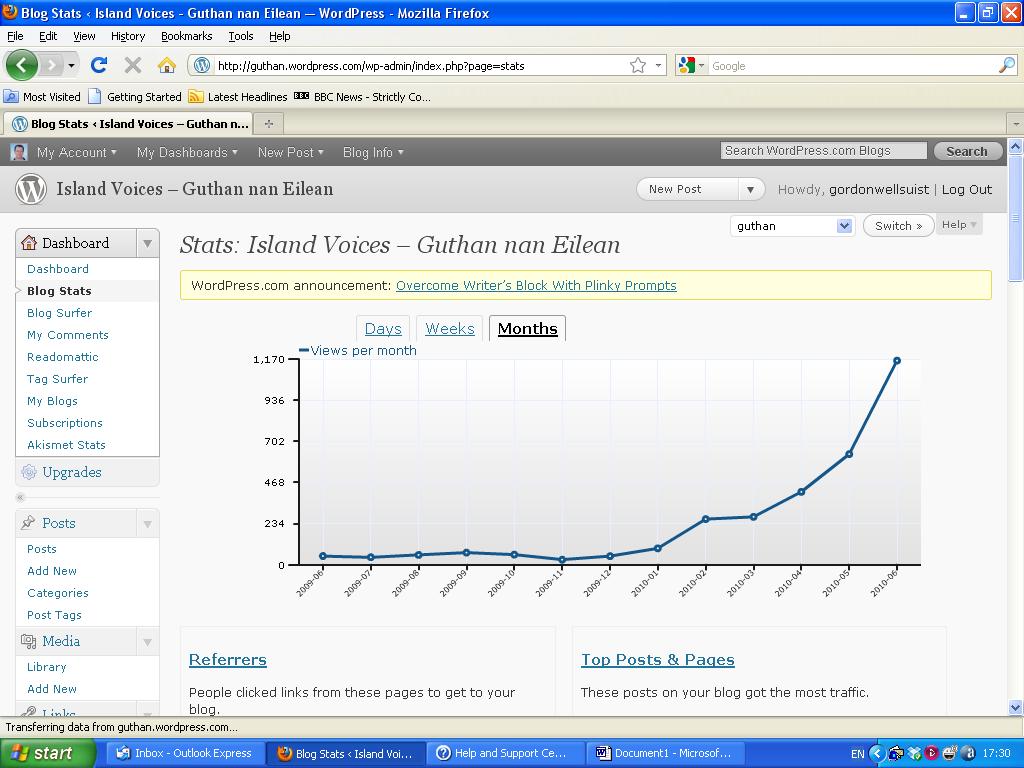Image resolution: width=1024 pixels, height=768 pixels.
Task: Expand the guthan blog selector dropdown
Action: click(x=844, y=226)
